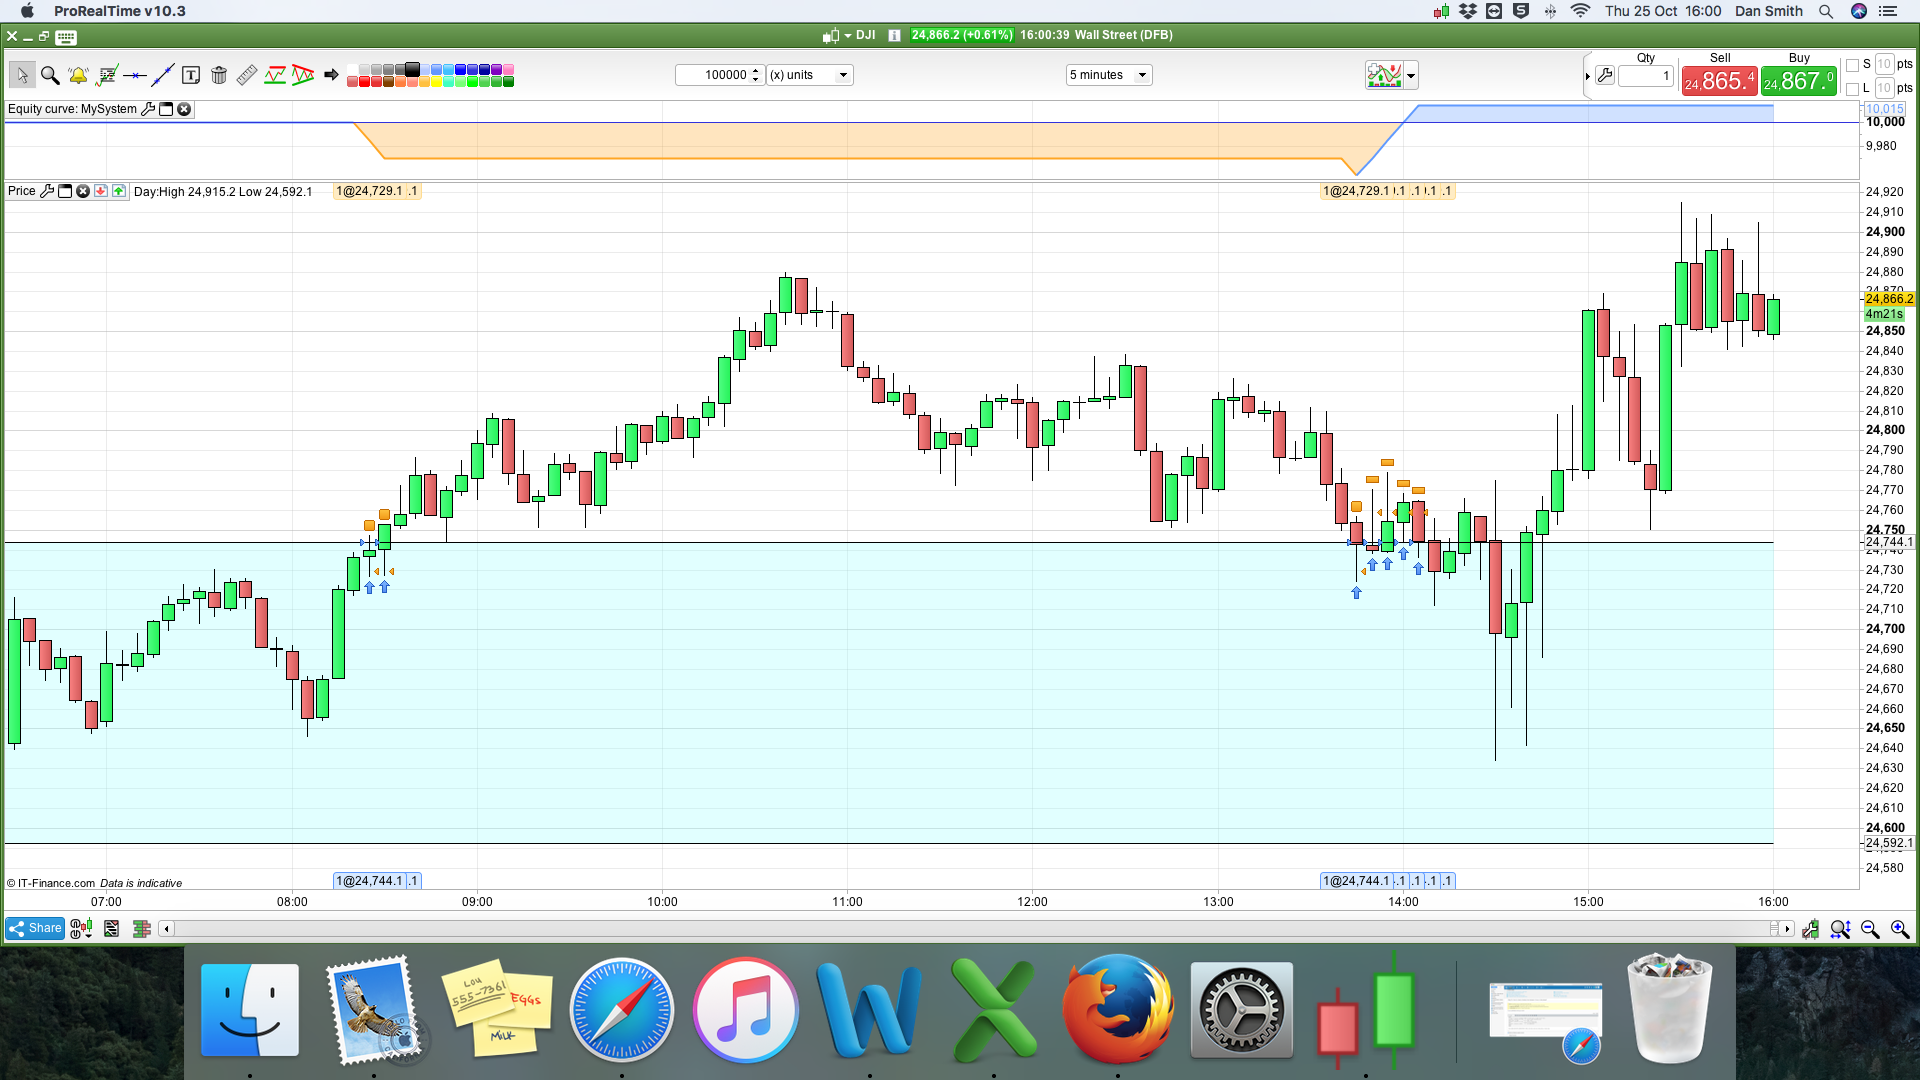
Task: Click the alert bell icon
Action: tap(78, 75)
